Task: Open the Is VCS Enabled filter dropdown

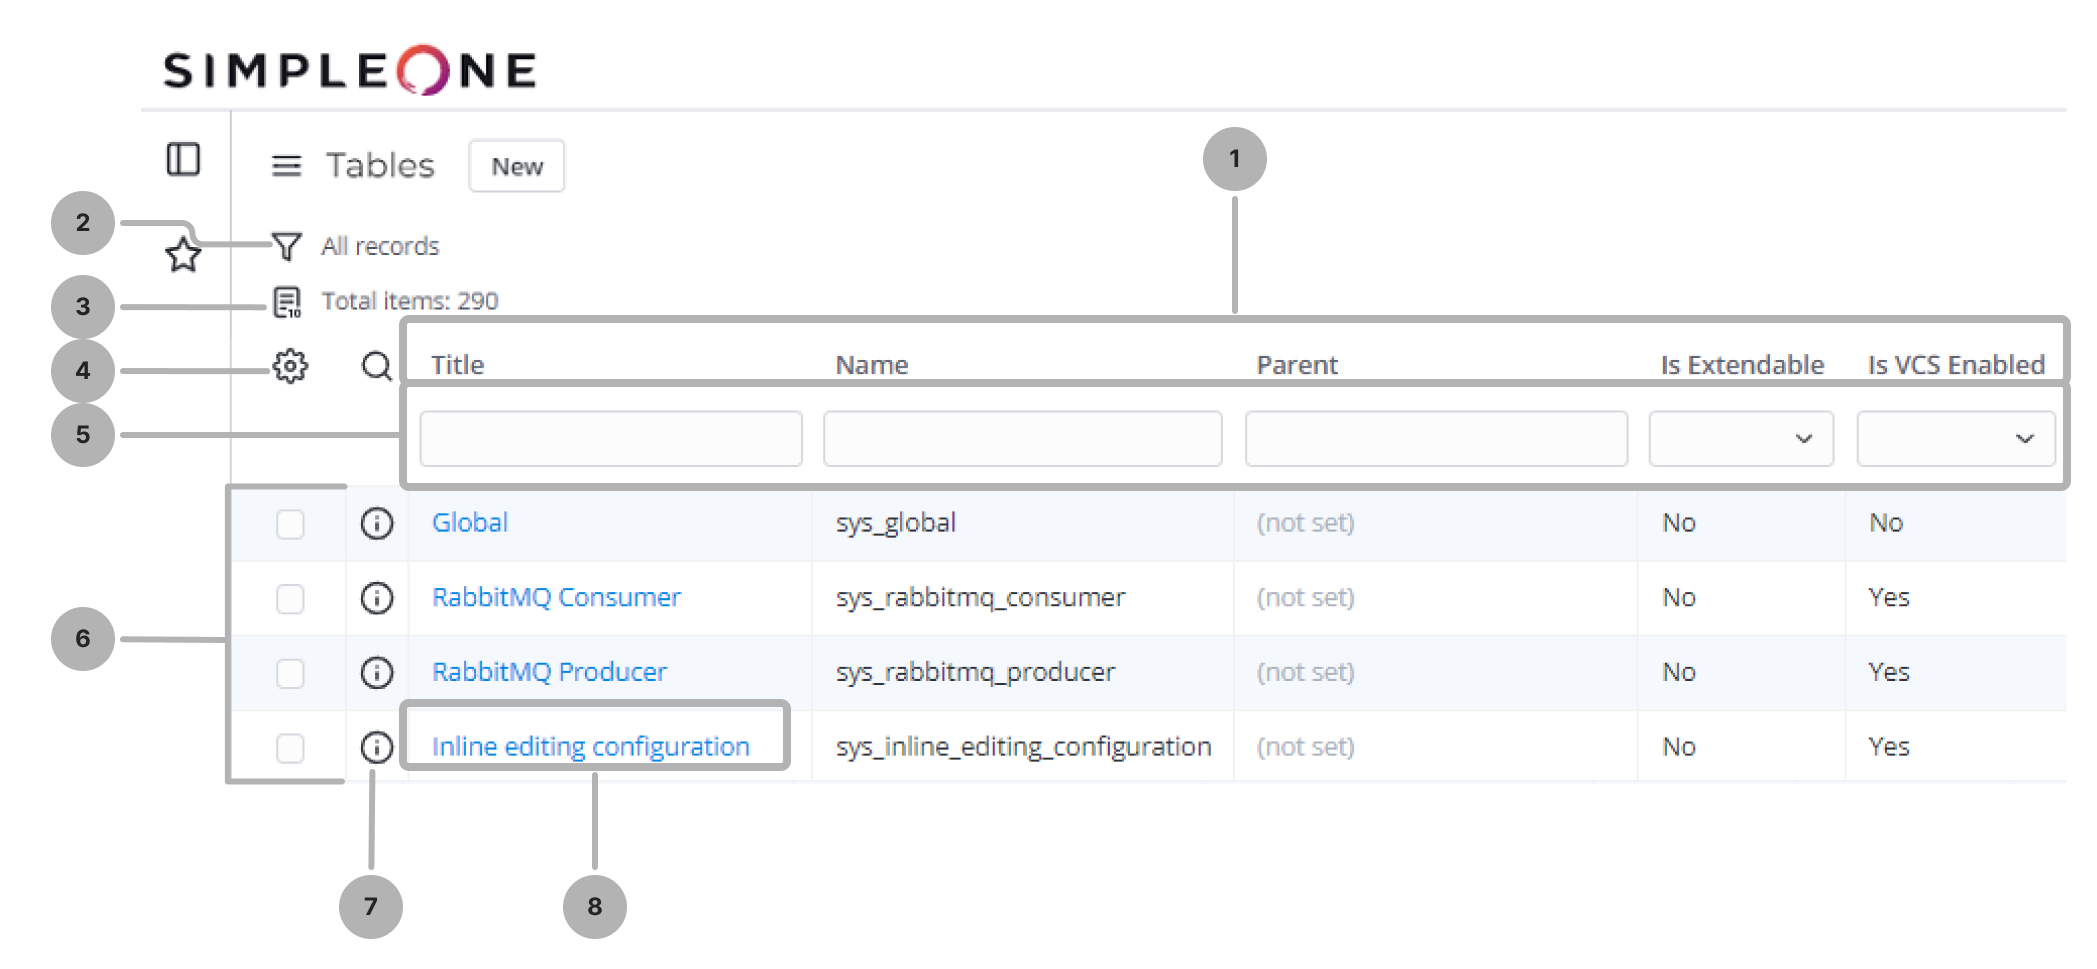Action: (1955, 438)
